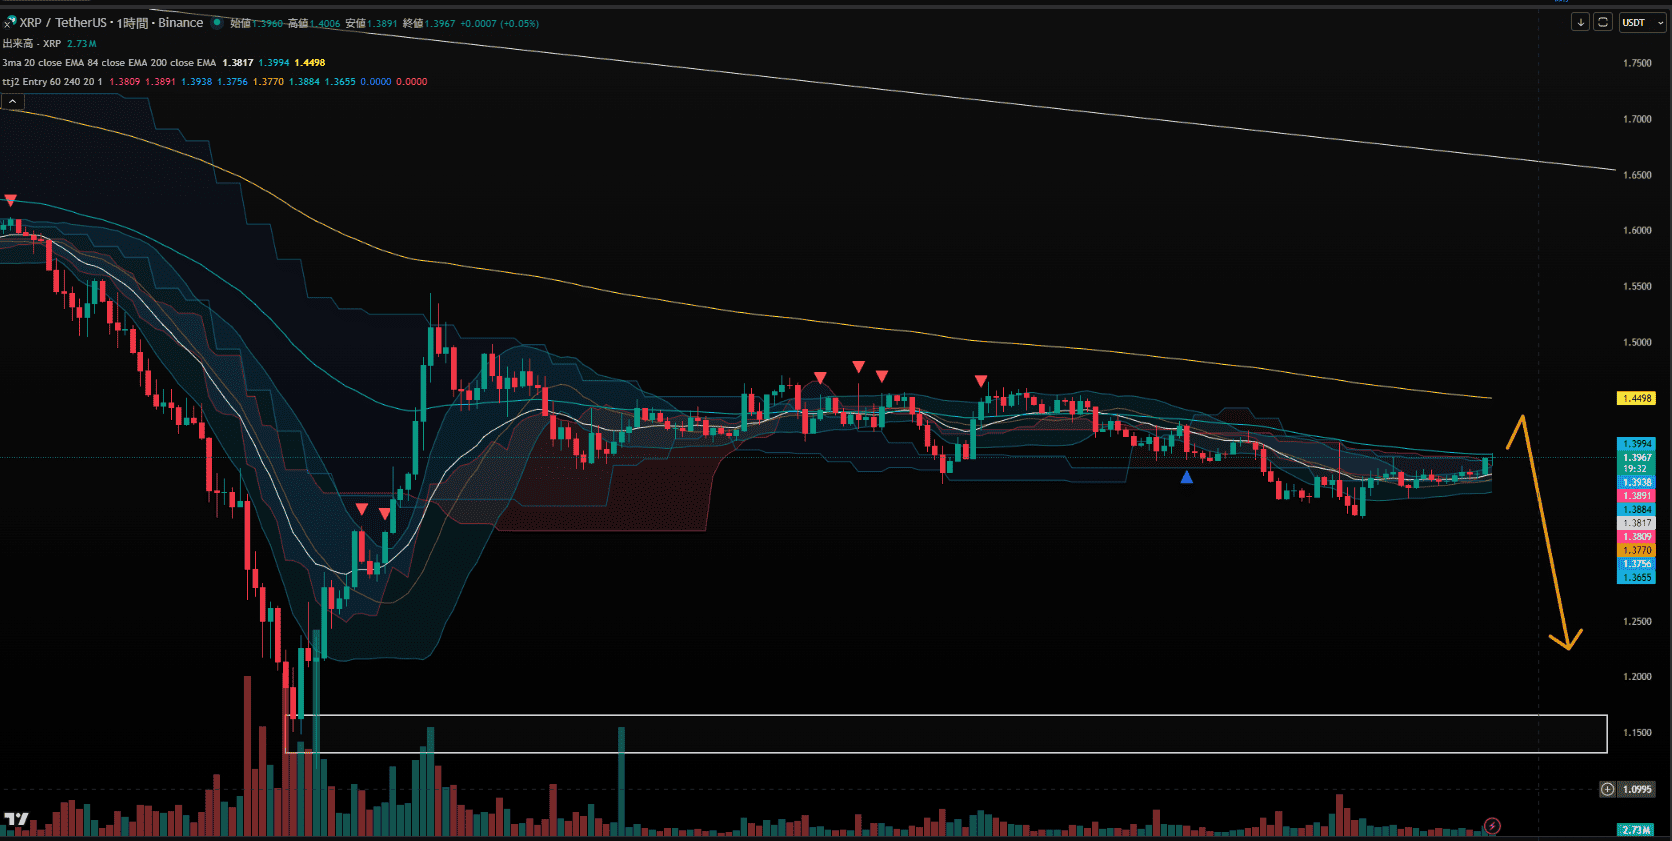Screen dimensions: 1672x841
Task: Click the green market status dot
Action: 217,22
